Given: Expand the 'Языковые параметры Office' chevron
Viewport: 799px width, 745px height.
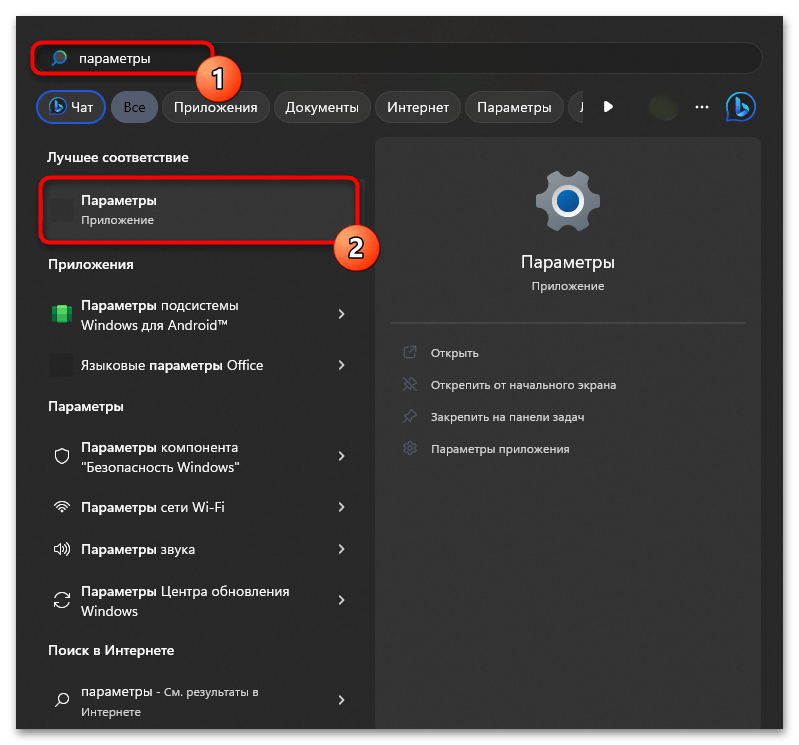Looking at the screenshot, I should [341, 365].
